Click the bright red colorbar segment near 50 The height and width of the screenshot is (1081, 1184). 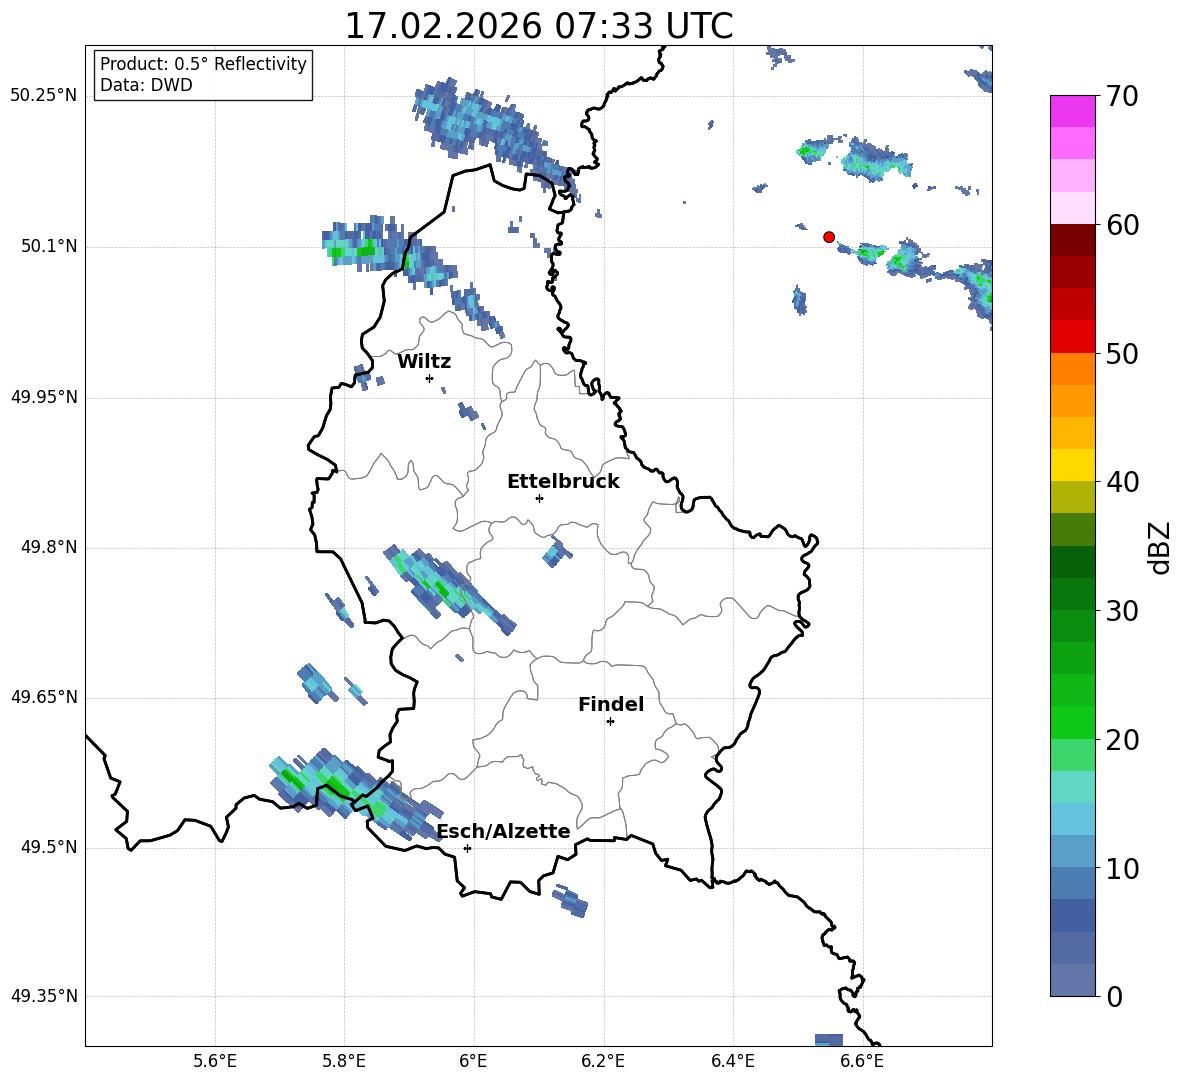click(1072, 337)
